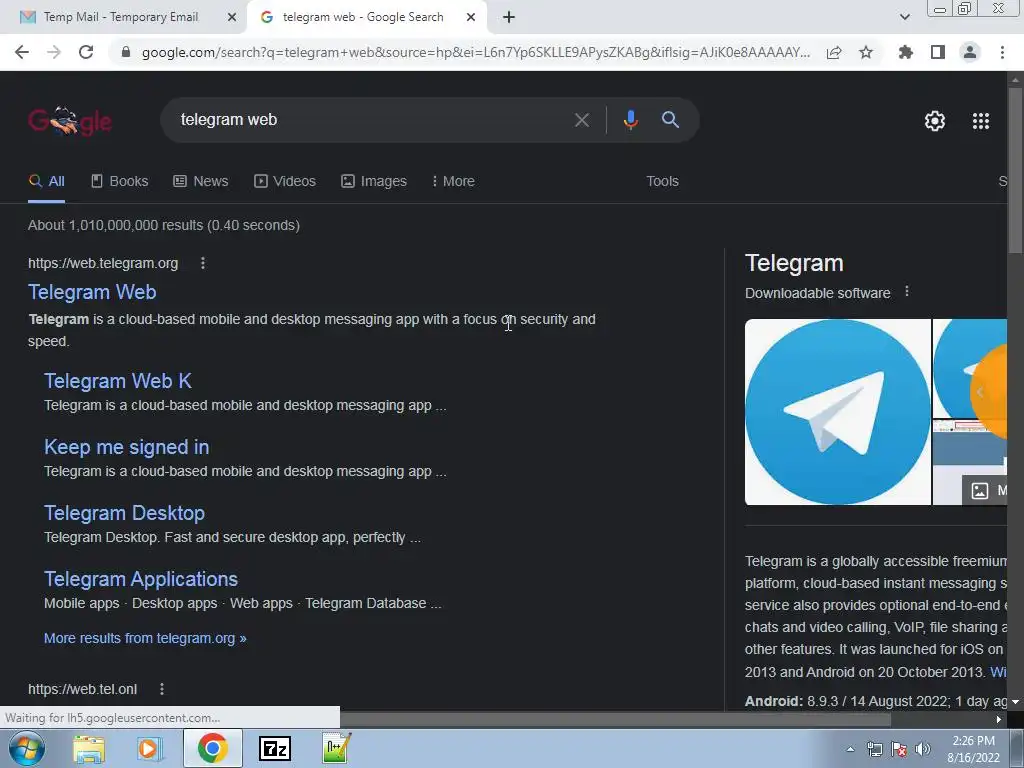Switch to News results
1024x768 pixels.
[200, 181]
